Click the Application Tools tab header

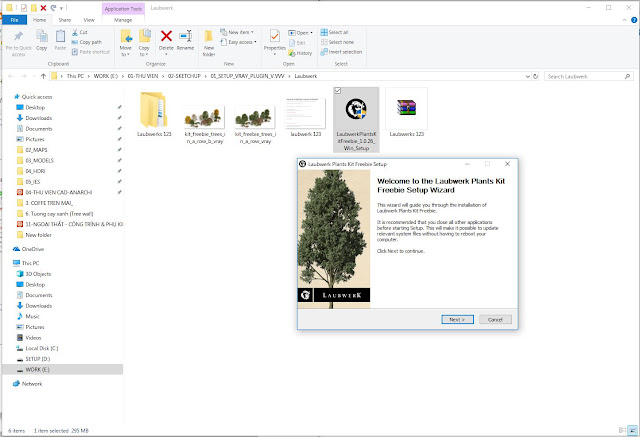point(123,9)
